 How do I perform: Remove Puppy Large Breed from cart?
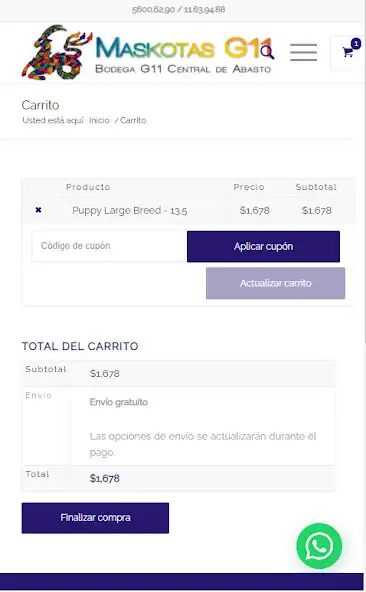pyautogui.click(x=38, y=210)
